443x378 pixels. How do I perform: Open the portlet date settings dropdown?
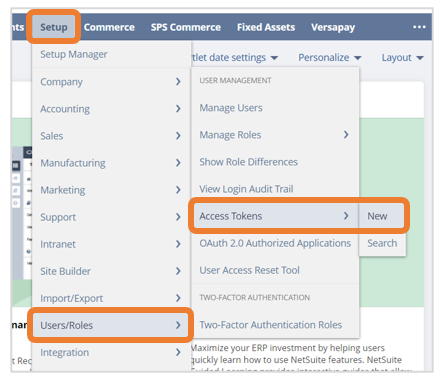coord(235,58)
